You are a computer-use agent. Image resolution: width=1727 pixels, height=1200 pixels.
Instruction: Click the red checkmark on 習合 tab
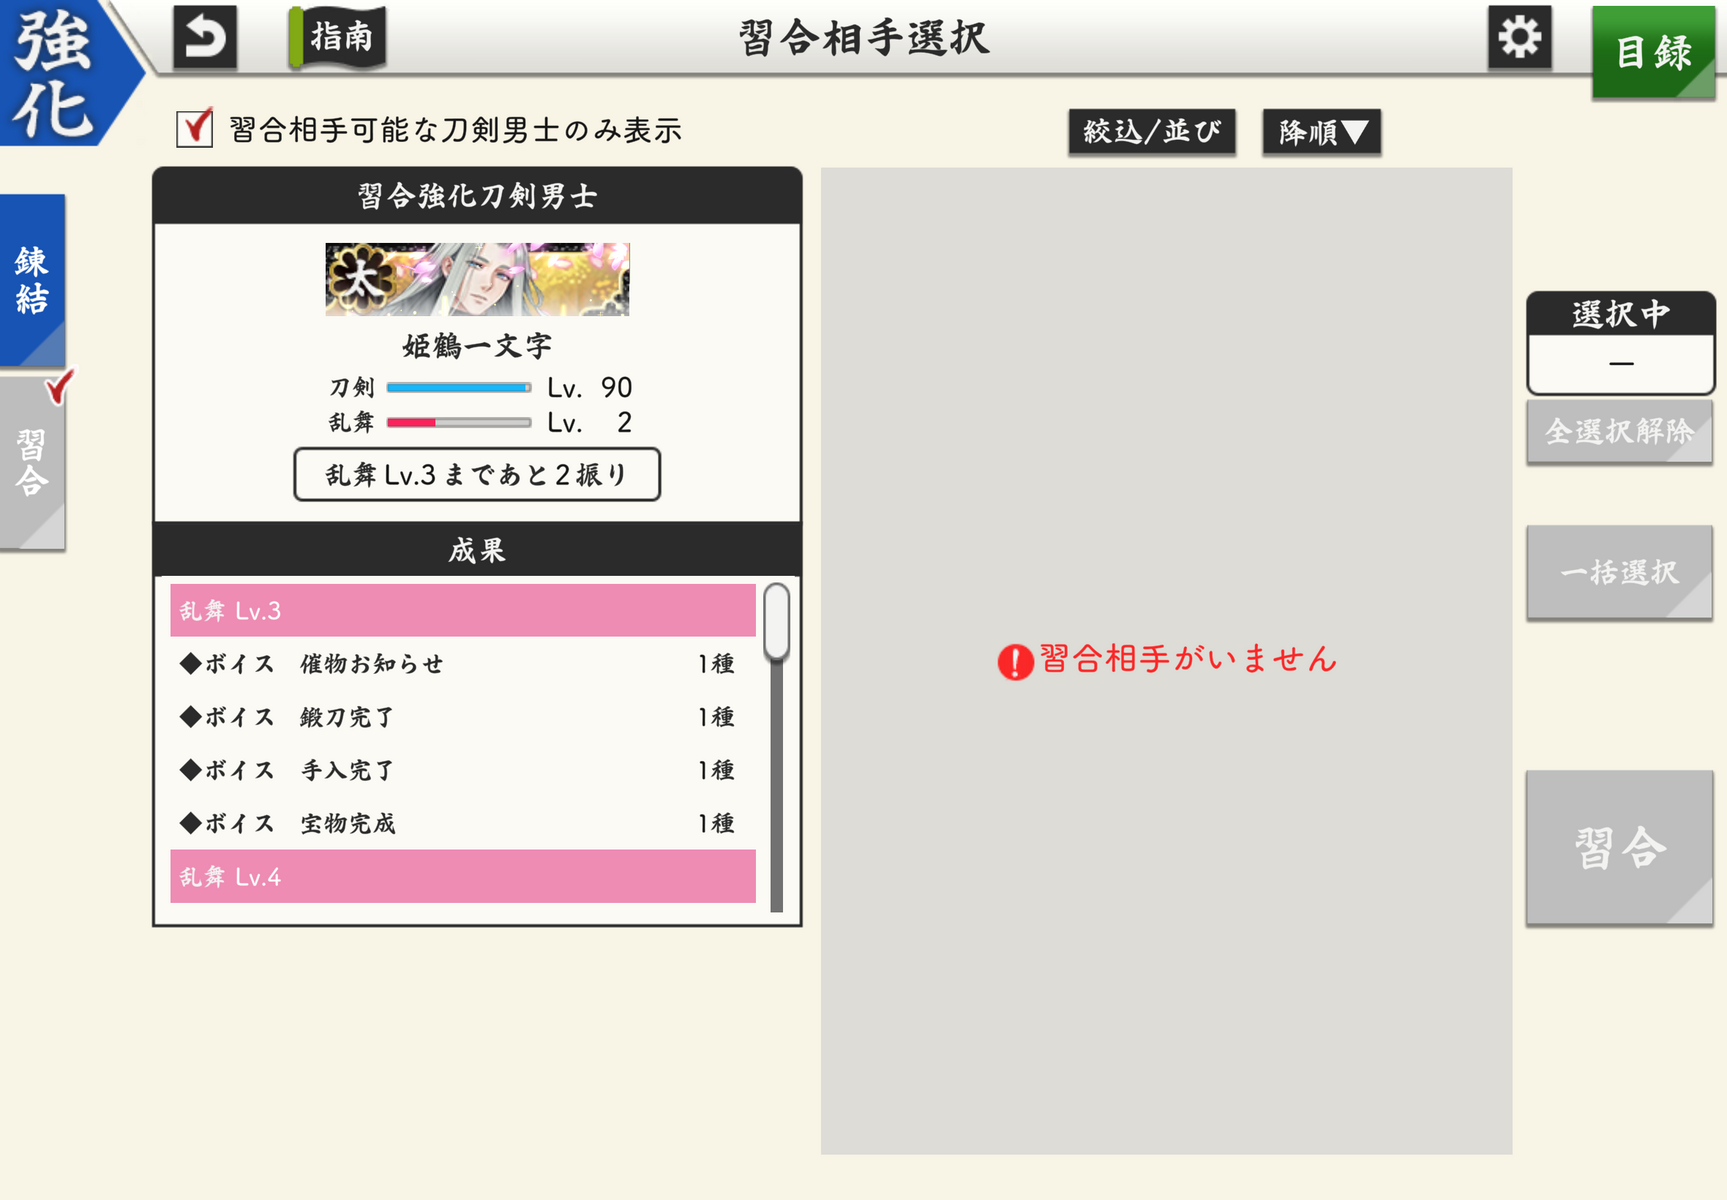coord(60,386)
